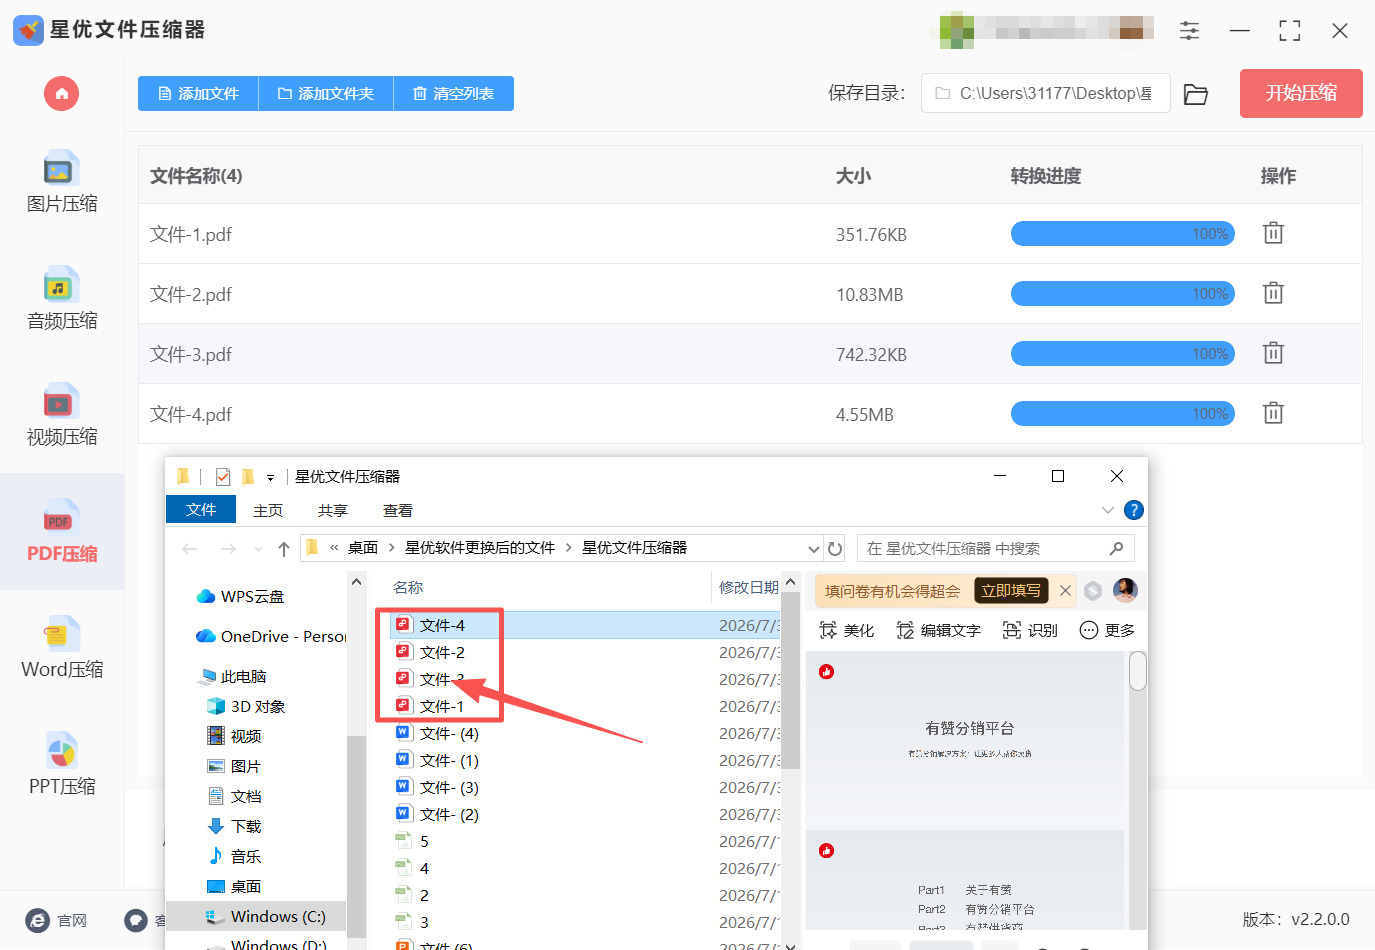Delete 文件-2.pdf with trash icon
The width and height of the screenshot is (1375, 950).
pyautogui.click(x=1273, y=293)
